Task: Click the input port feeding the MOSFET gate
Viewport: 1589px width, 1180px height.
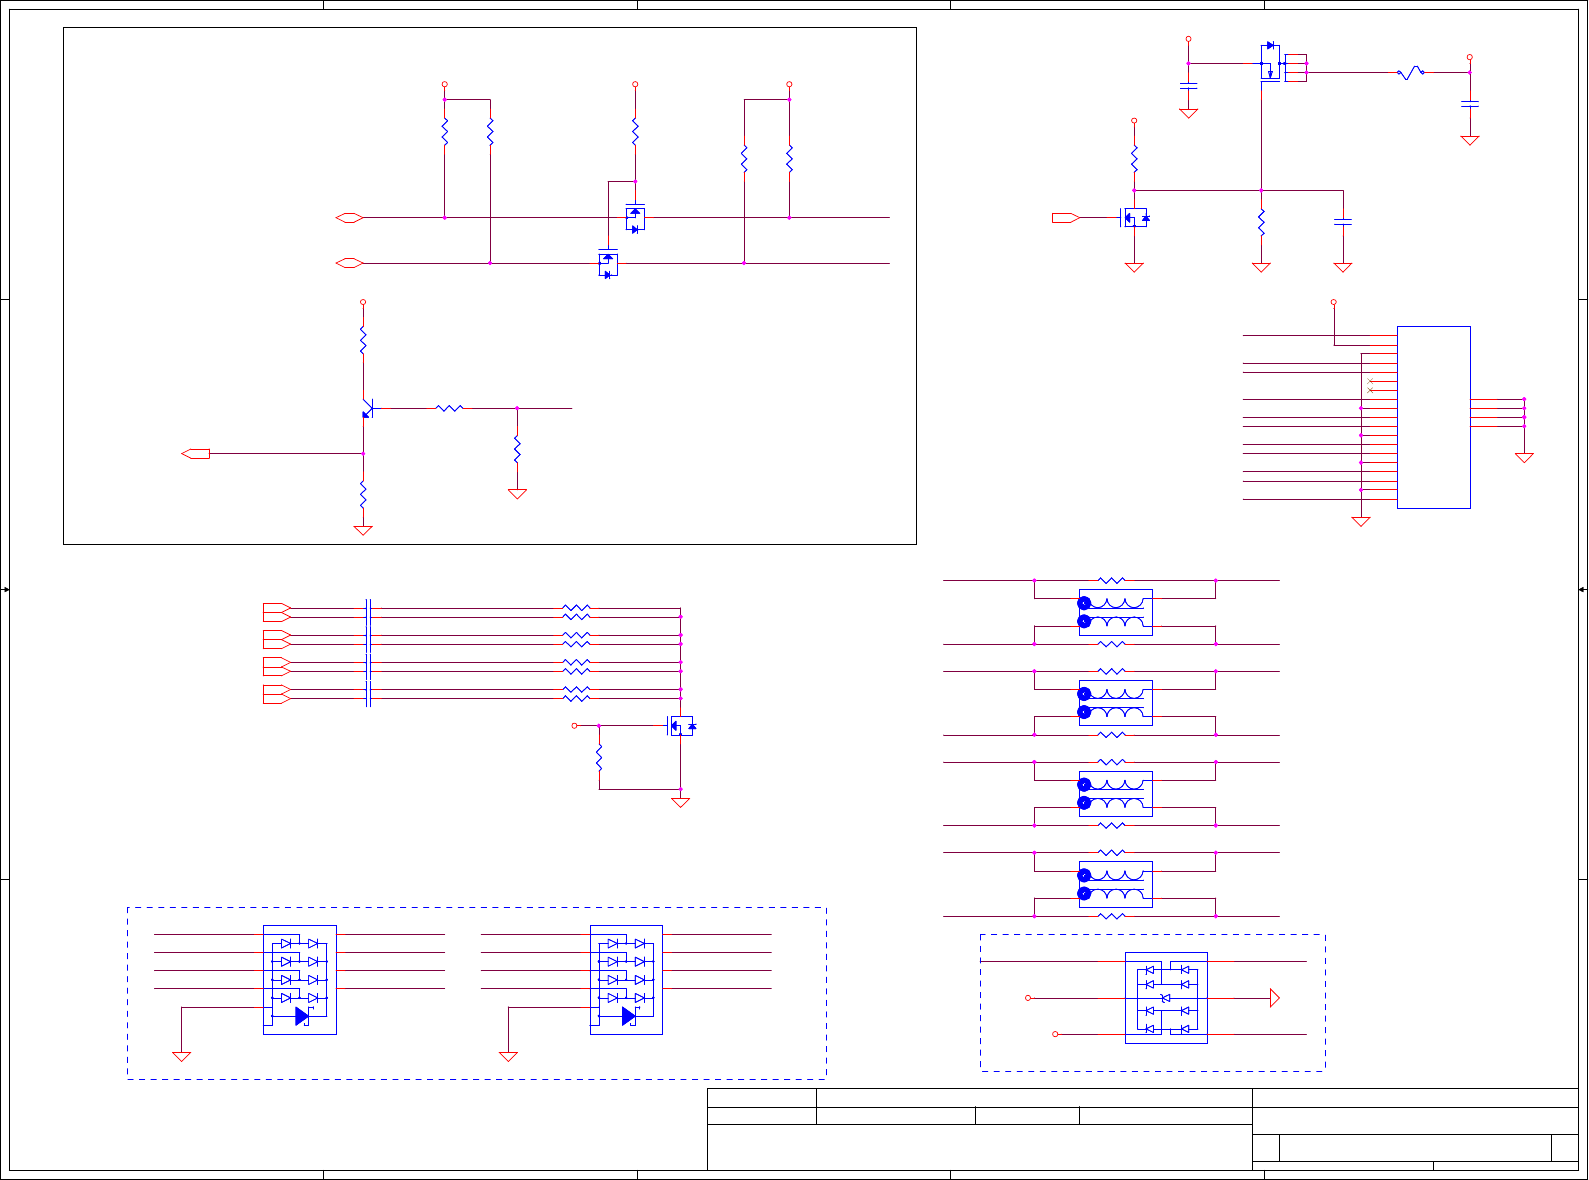Action: (x=1065, y=217)
